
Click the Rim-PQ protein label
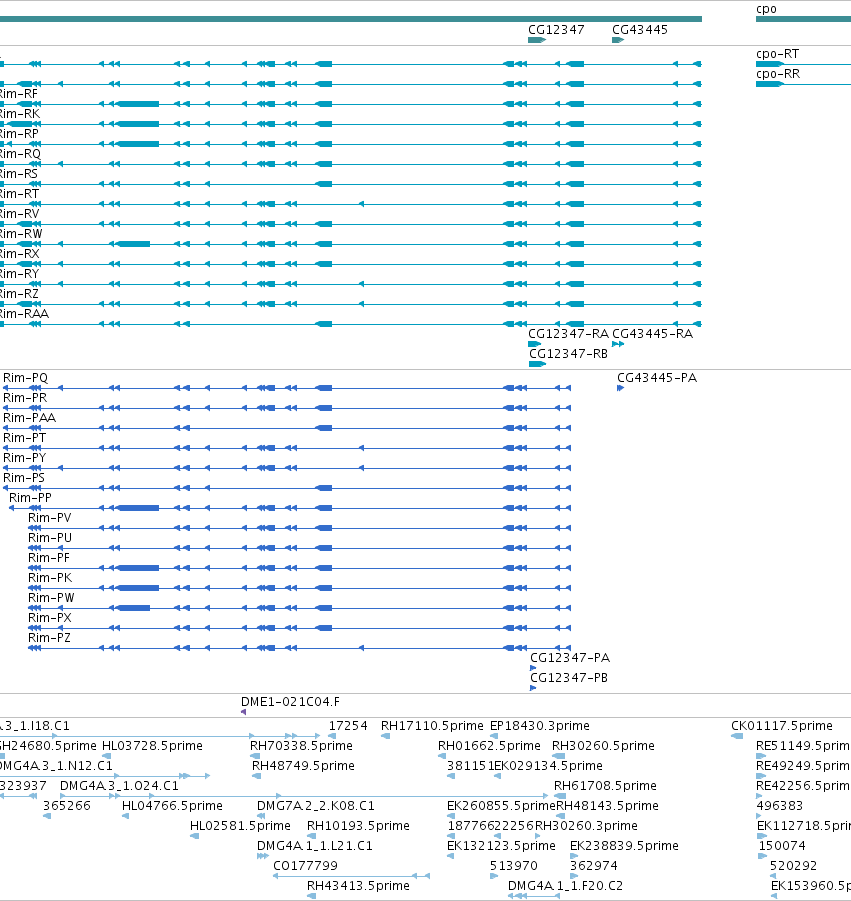pyautogui.click(x=25, y=378)
